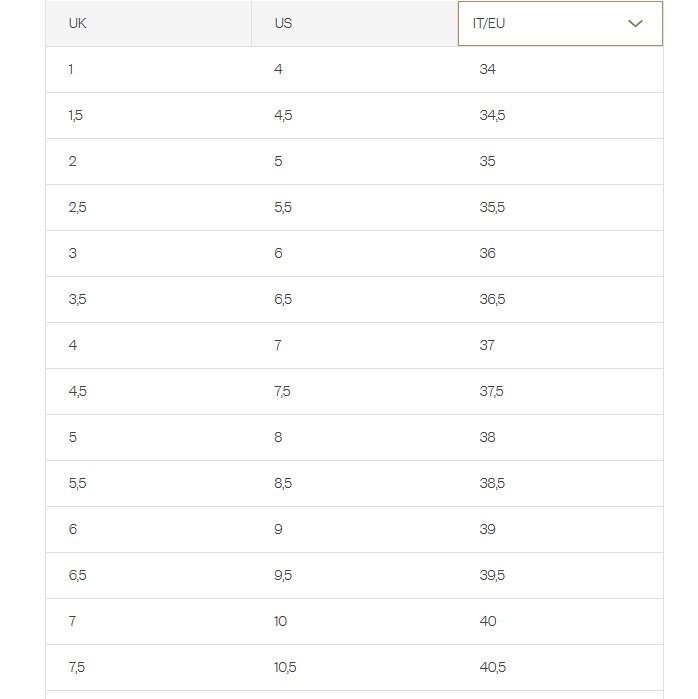This screenshot has height=699, width=698.
Task: Click the US size 10 cell
Action: tap(354, 621)
